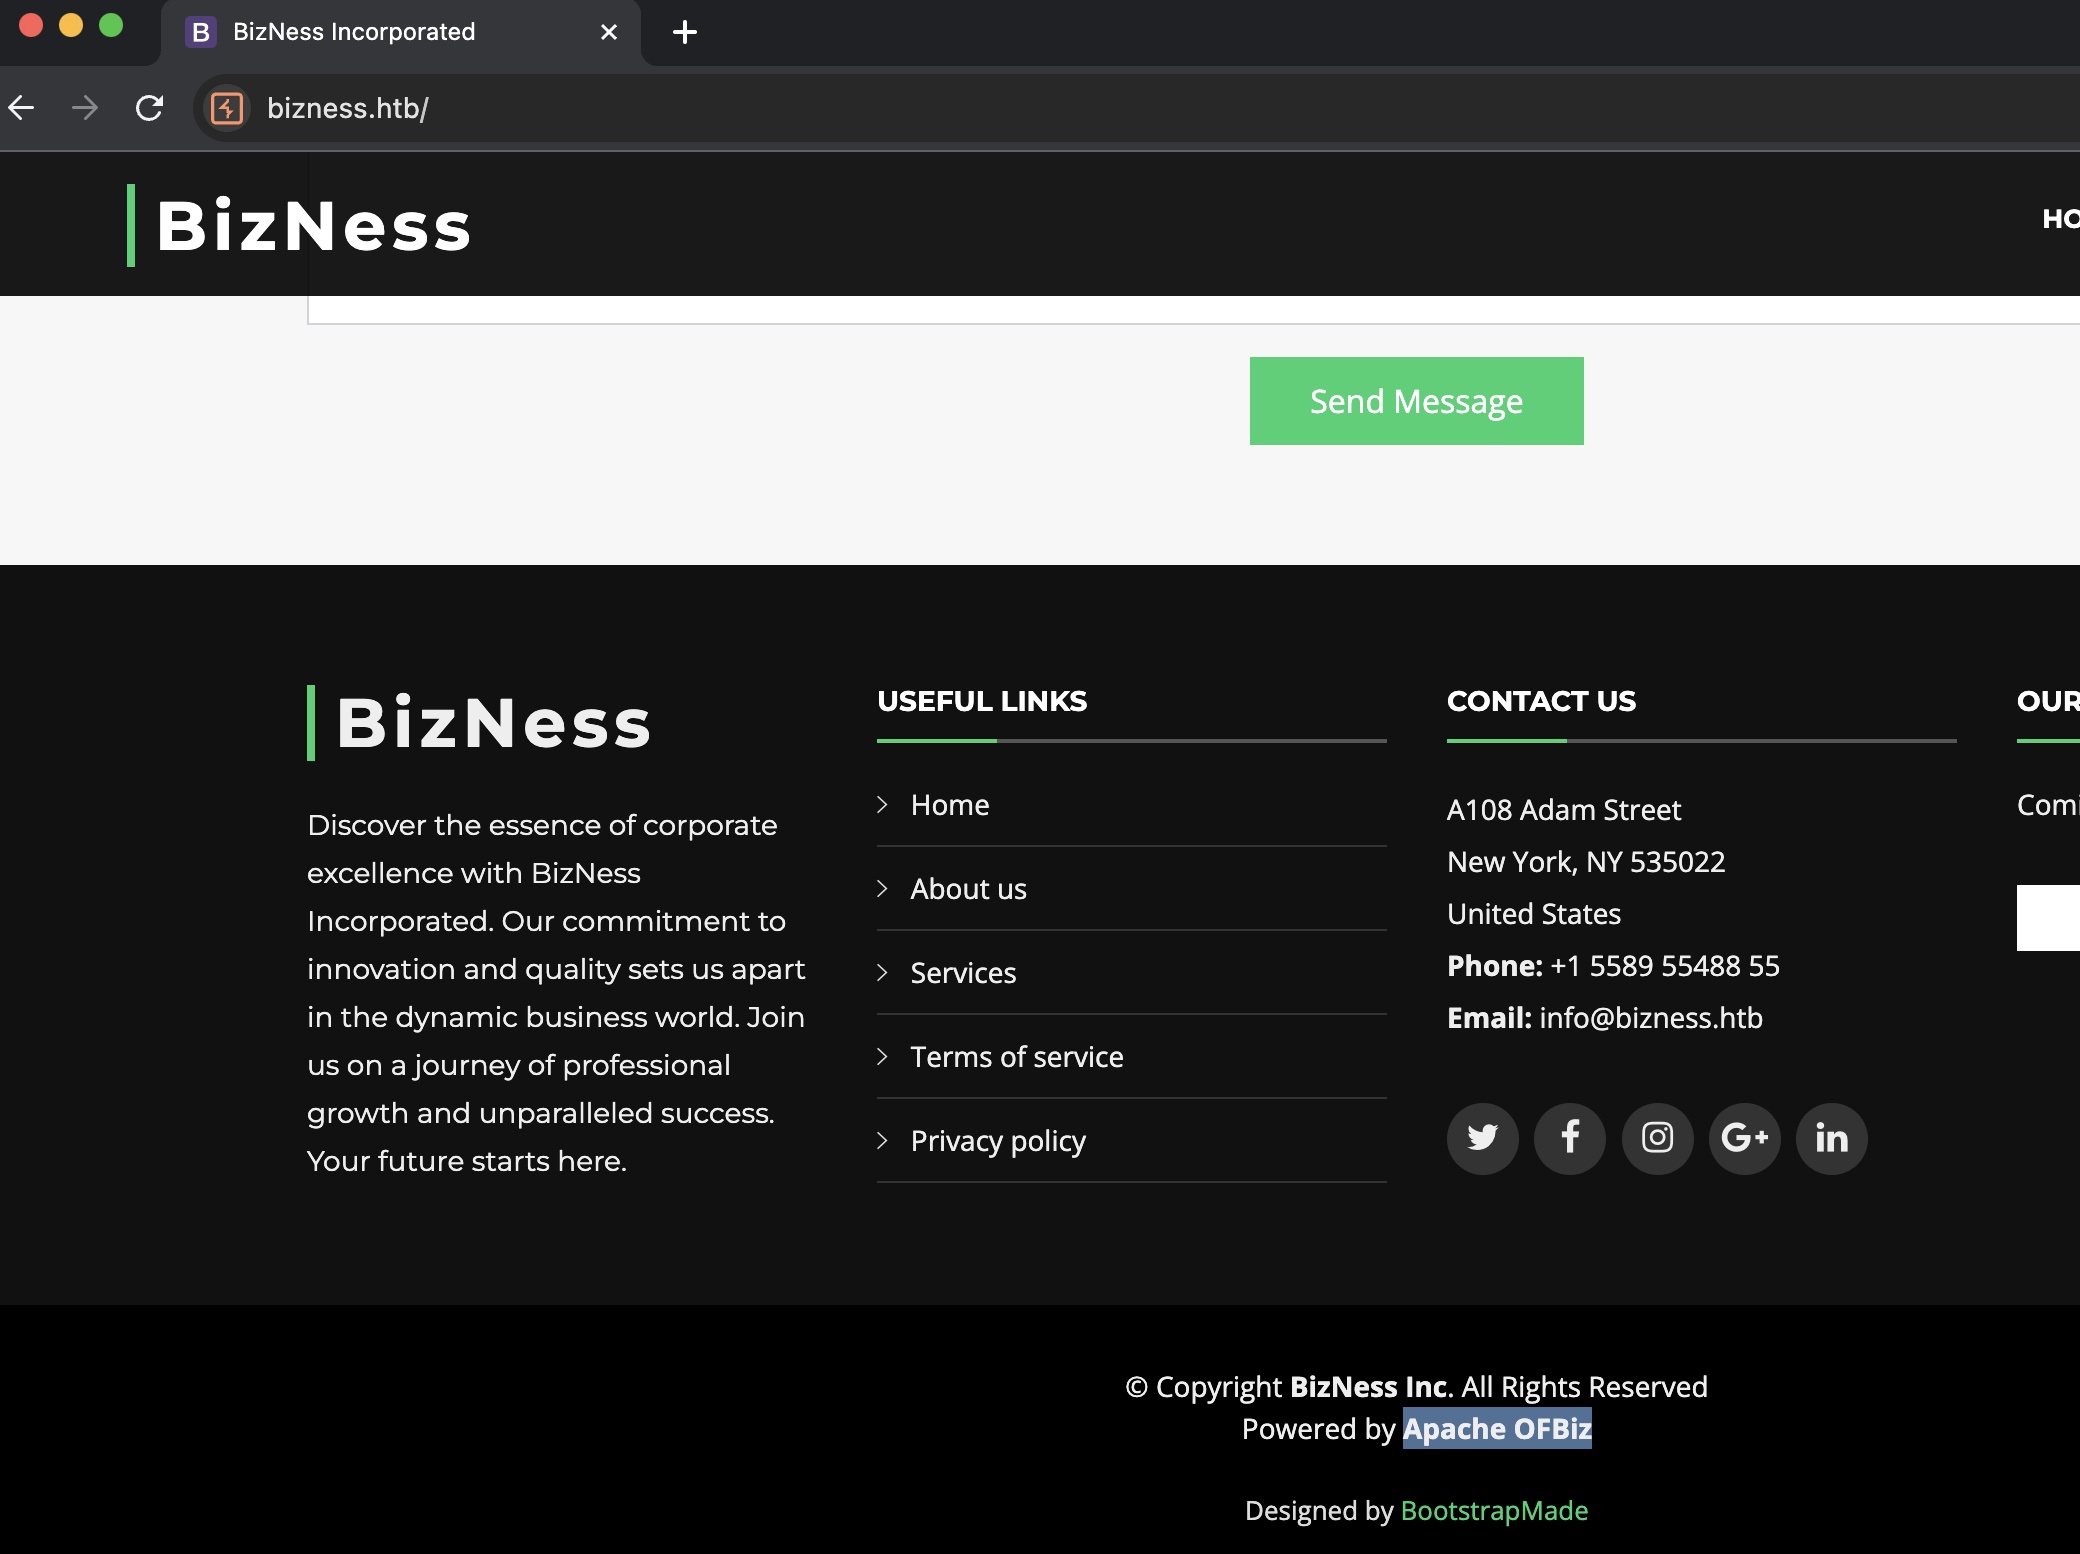2080x1554 pixels.
Task: Go to Services footer link
Action: (962, 973)
